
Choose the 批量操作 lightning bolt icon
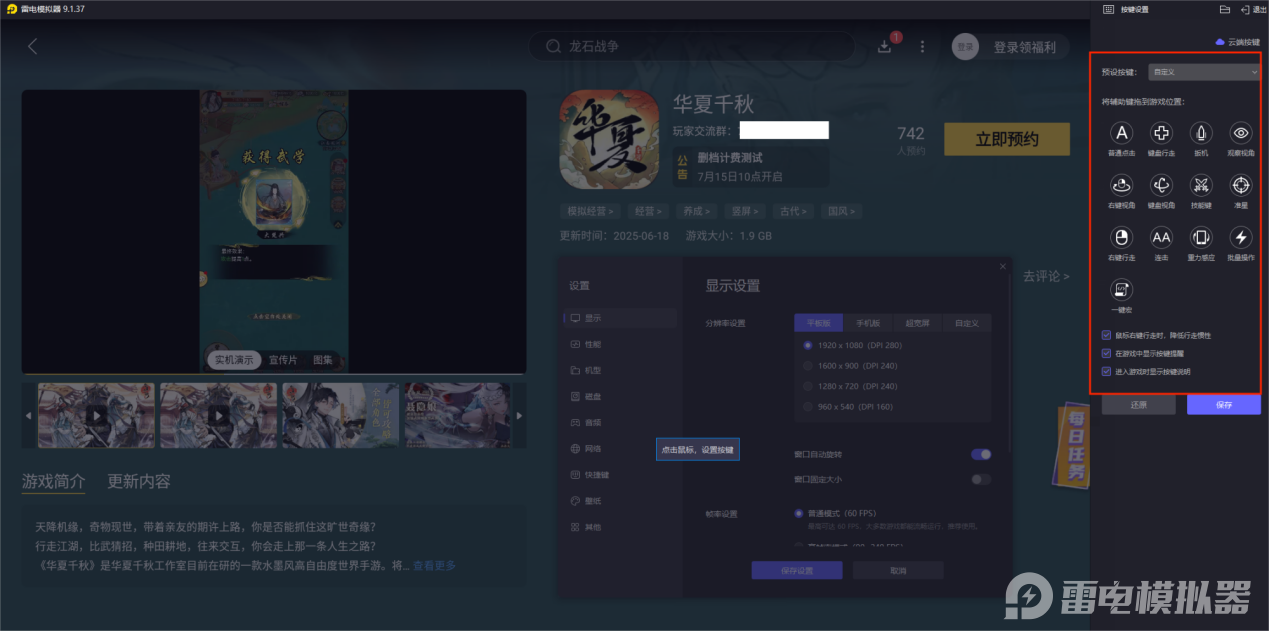[x=1240, y=237]
